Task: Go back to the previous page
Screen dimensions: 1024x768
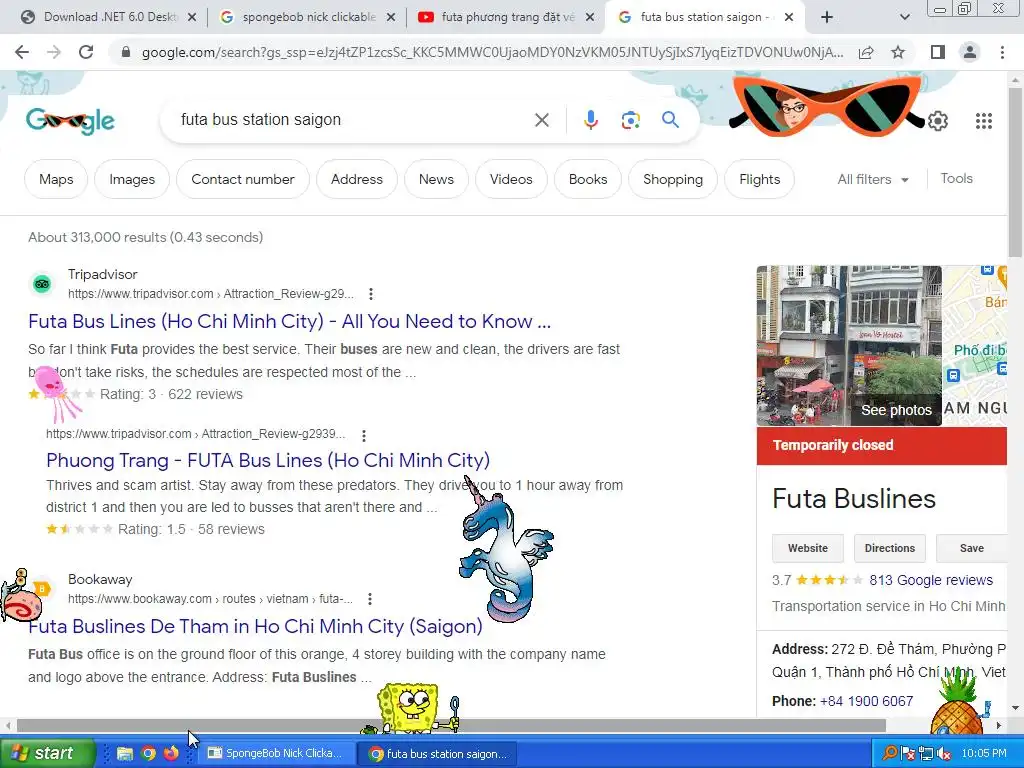Action: tap(22, 52)
